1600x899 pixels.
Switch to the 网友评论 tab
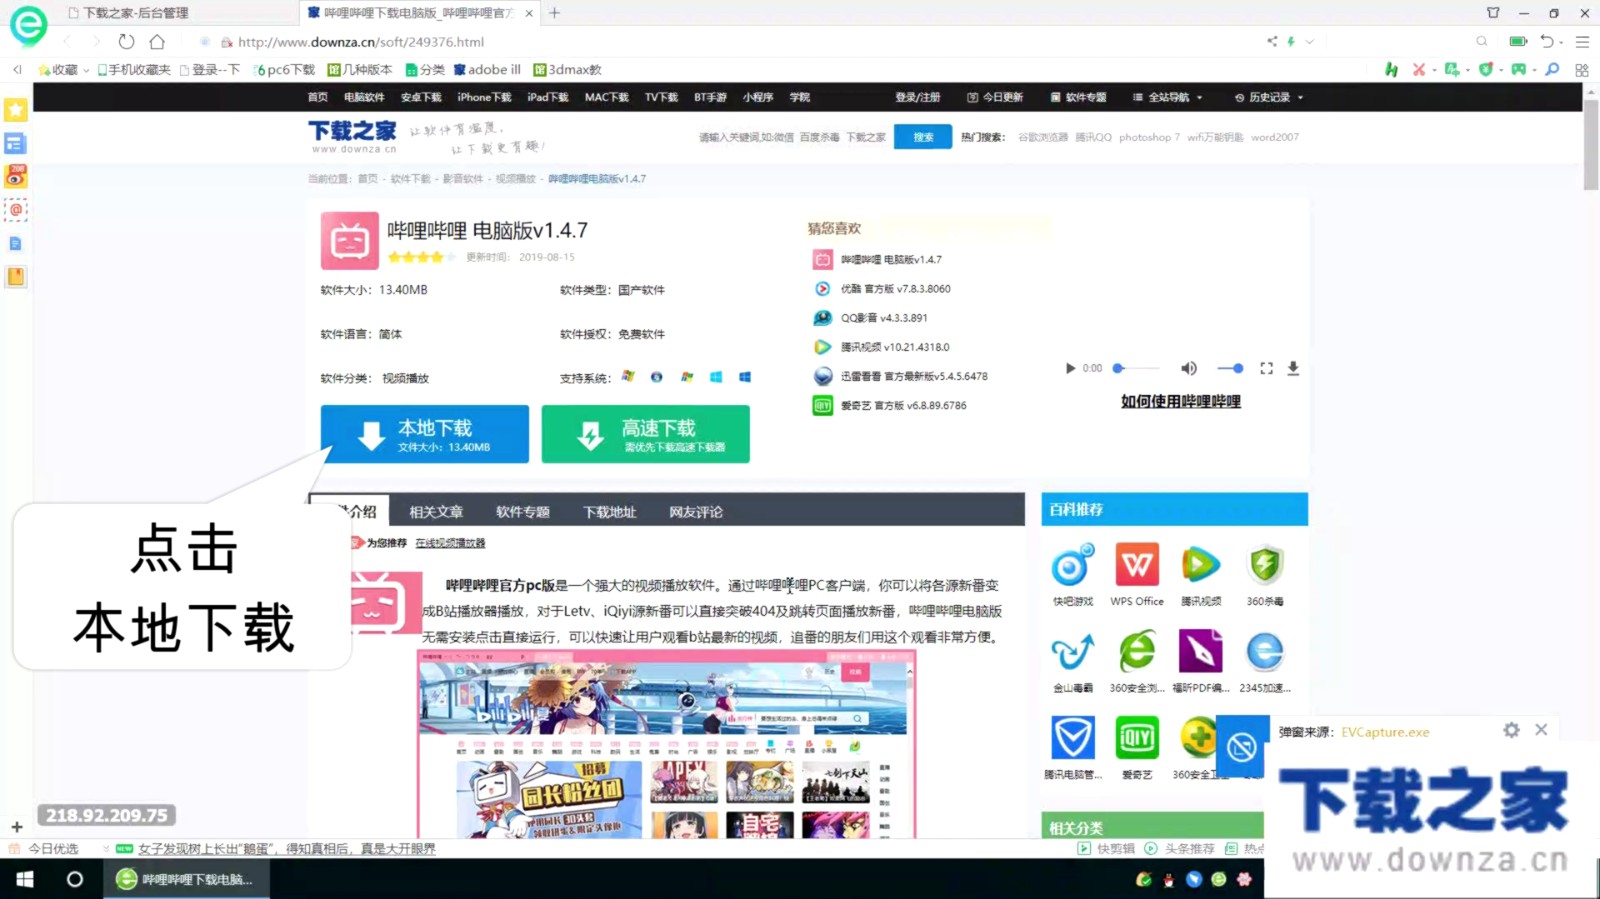[696, 512]
